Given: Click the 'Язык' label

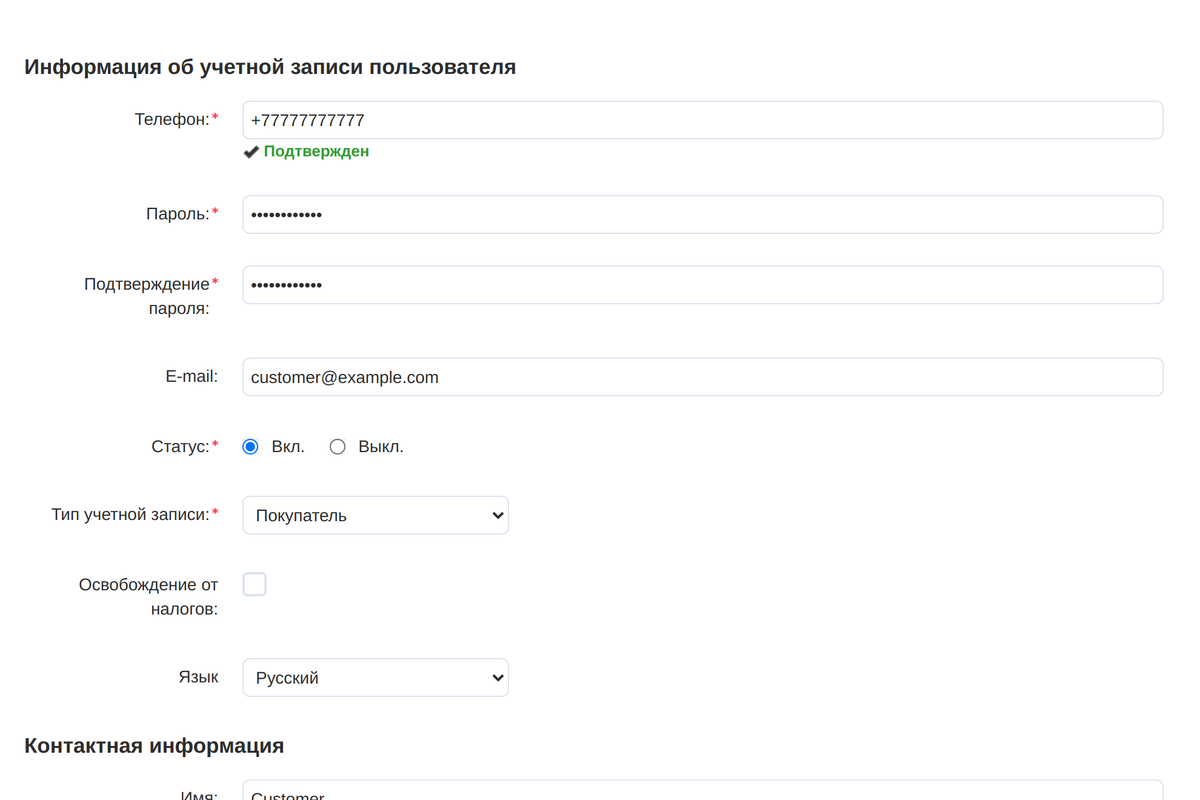Looking at the screenshot, I should coord(198,677).
